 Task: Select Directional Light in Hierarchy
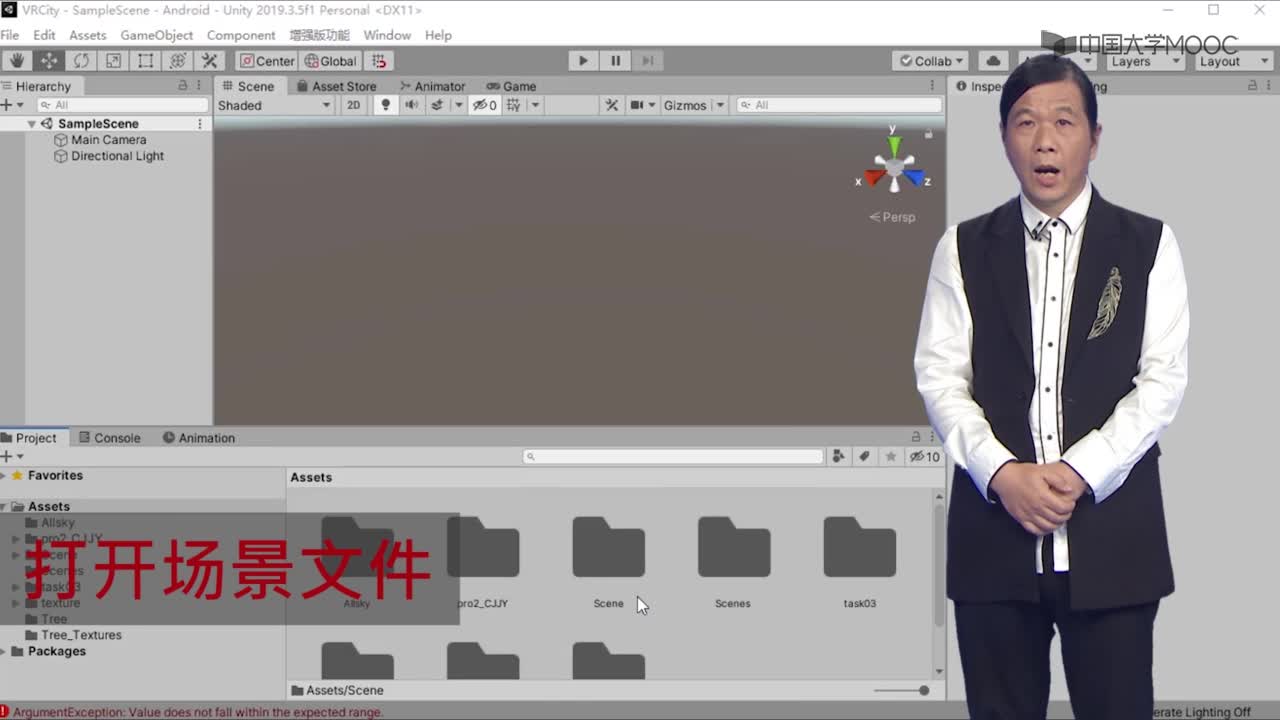pyautogui.click(x=107, y=156)
